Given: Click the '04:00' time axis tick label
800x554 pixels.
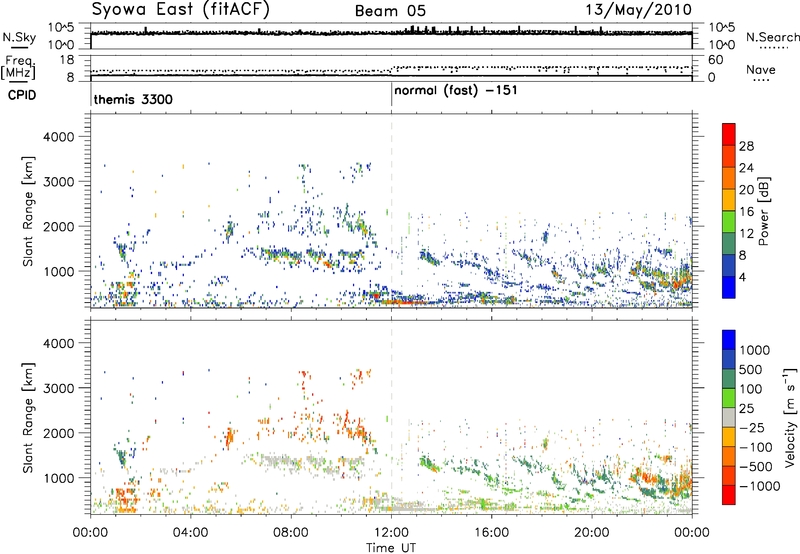Looking at the screenshot, I should [x=191, y=533].
